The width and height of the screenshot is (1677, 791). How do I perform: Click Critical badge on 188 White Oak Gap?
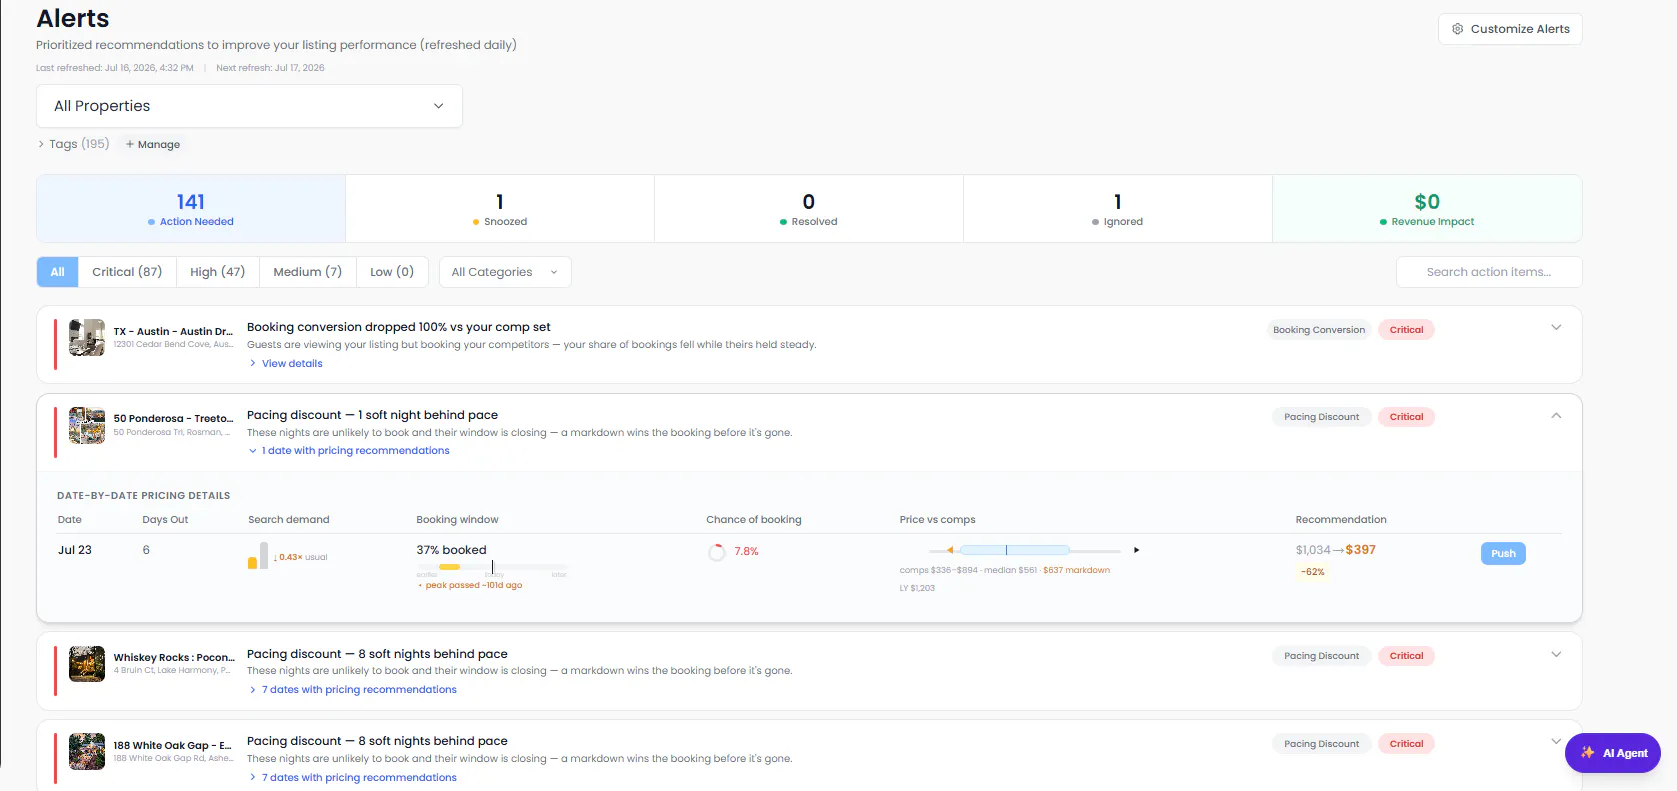(1406, 744)
